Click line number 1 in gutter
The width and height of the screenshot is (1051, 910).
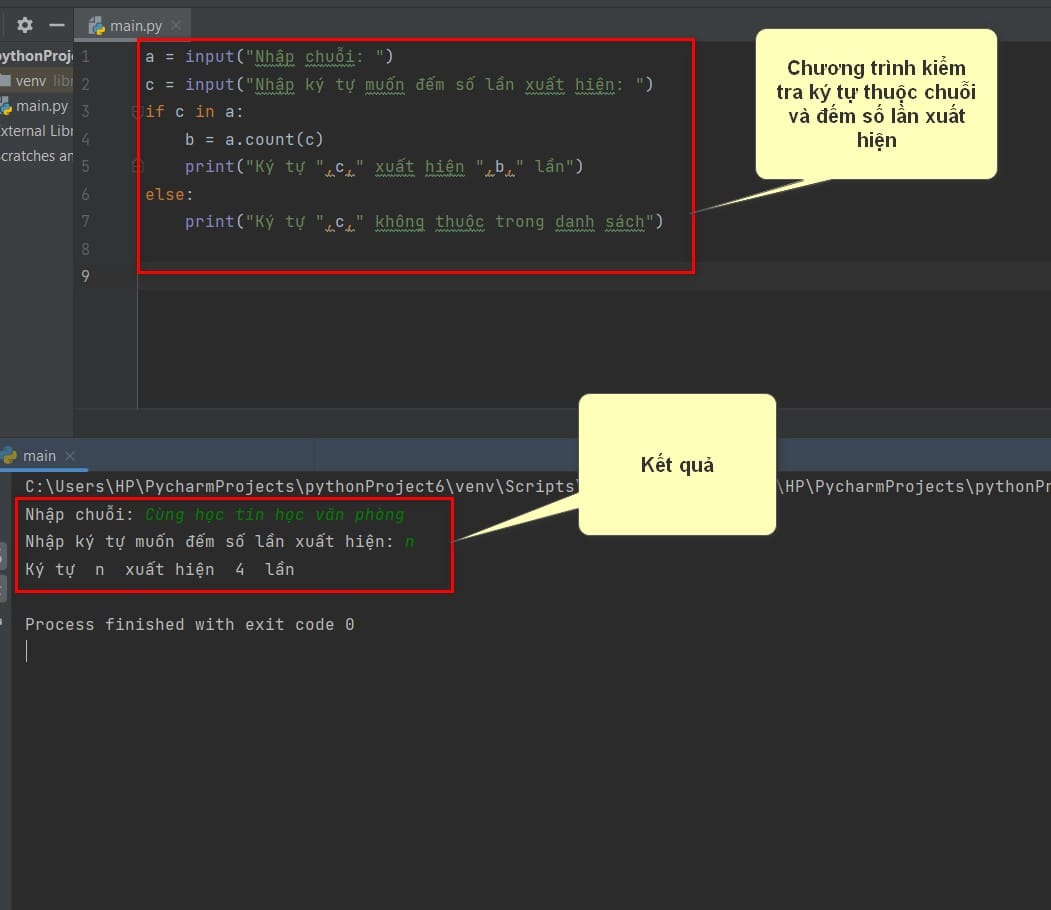click(x=85, y=56)
